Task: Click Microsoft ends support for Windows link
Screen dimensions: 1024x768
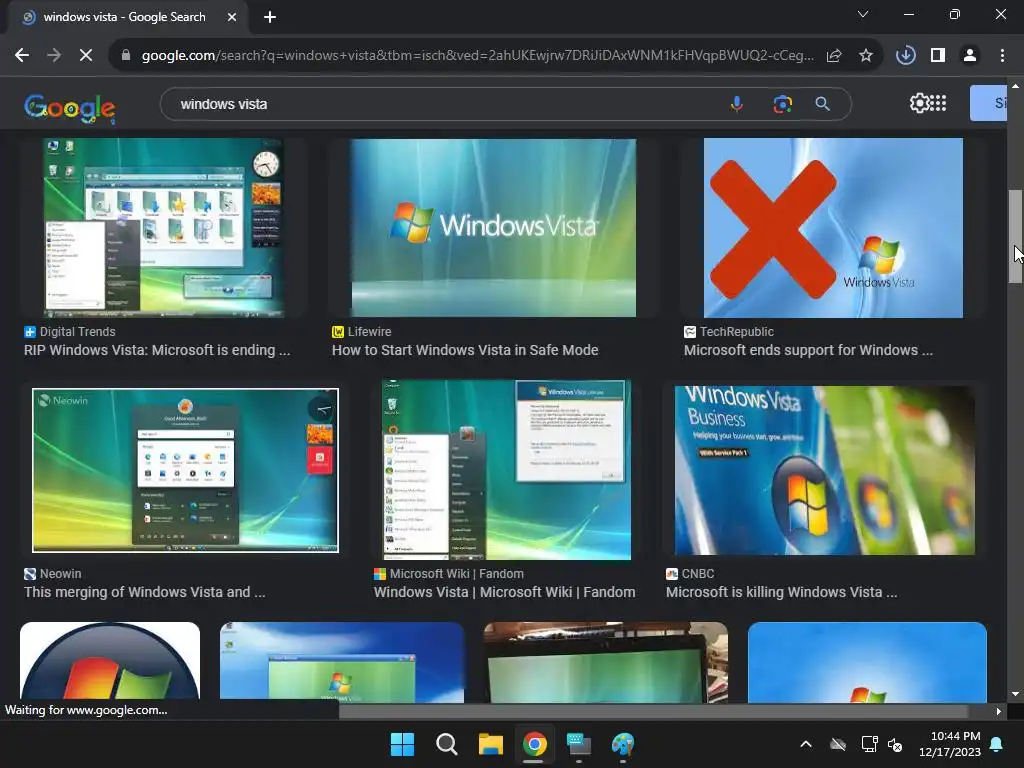Action: pos(808,350)
